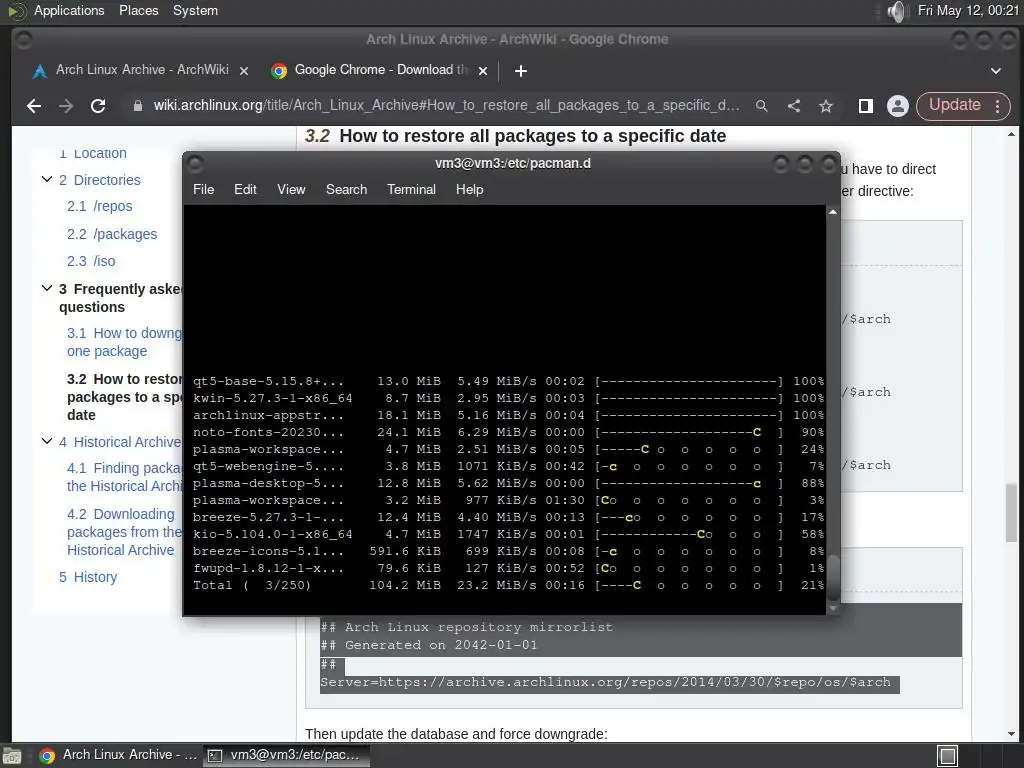Click webpage scrollbar up arrow
This screenshot has width=1024, height=768.
pos(1012,135)
